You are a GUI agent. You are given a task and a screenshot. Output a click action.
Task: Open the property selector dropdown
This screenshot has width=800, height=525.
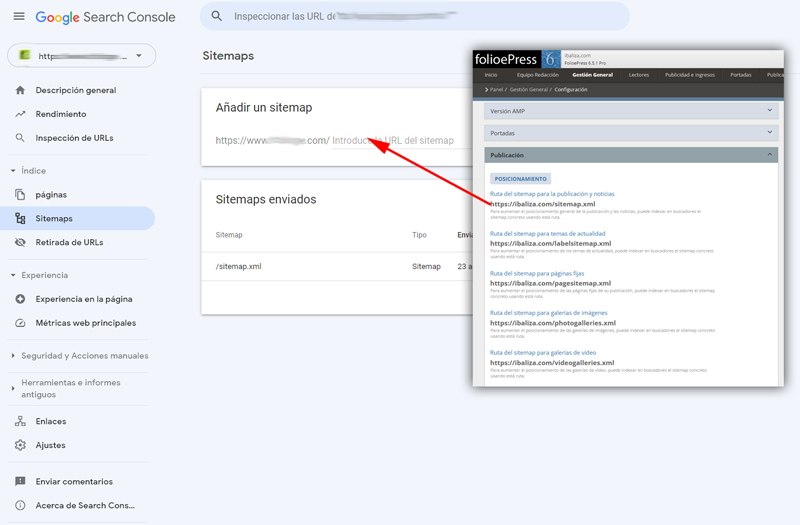click(x=82, y=56)
